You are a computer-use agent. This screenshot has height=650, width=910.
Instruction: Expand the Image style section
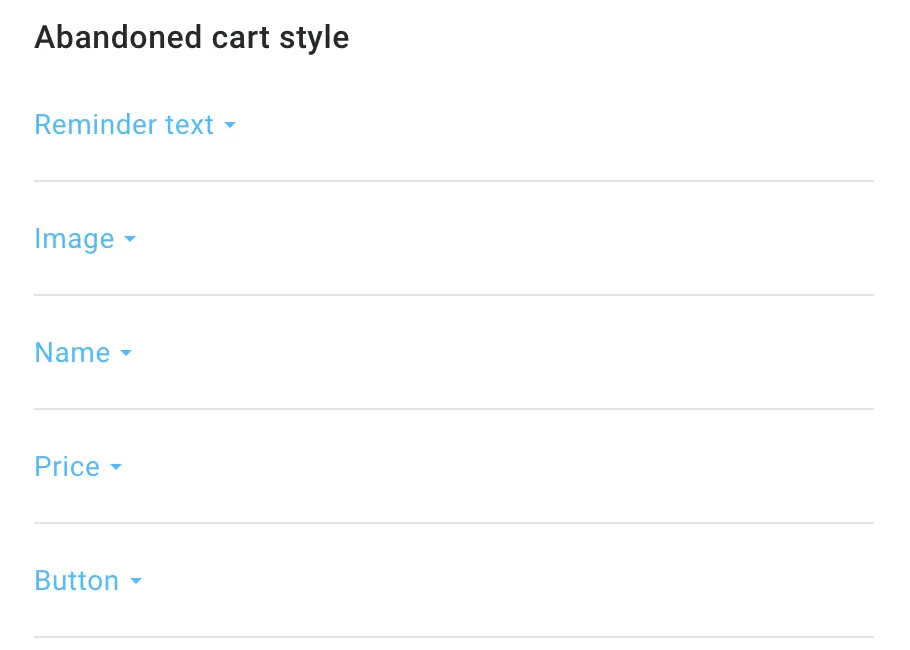[x=85, y=239]
